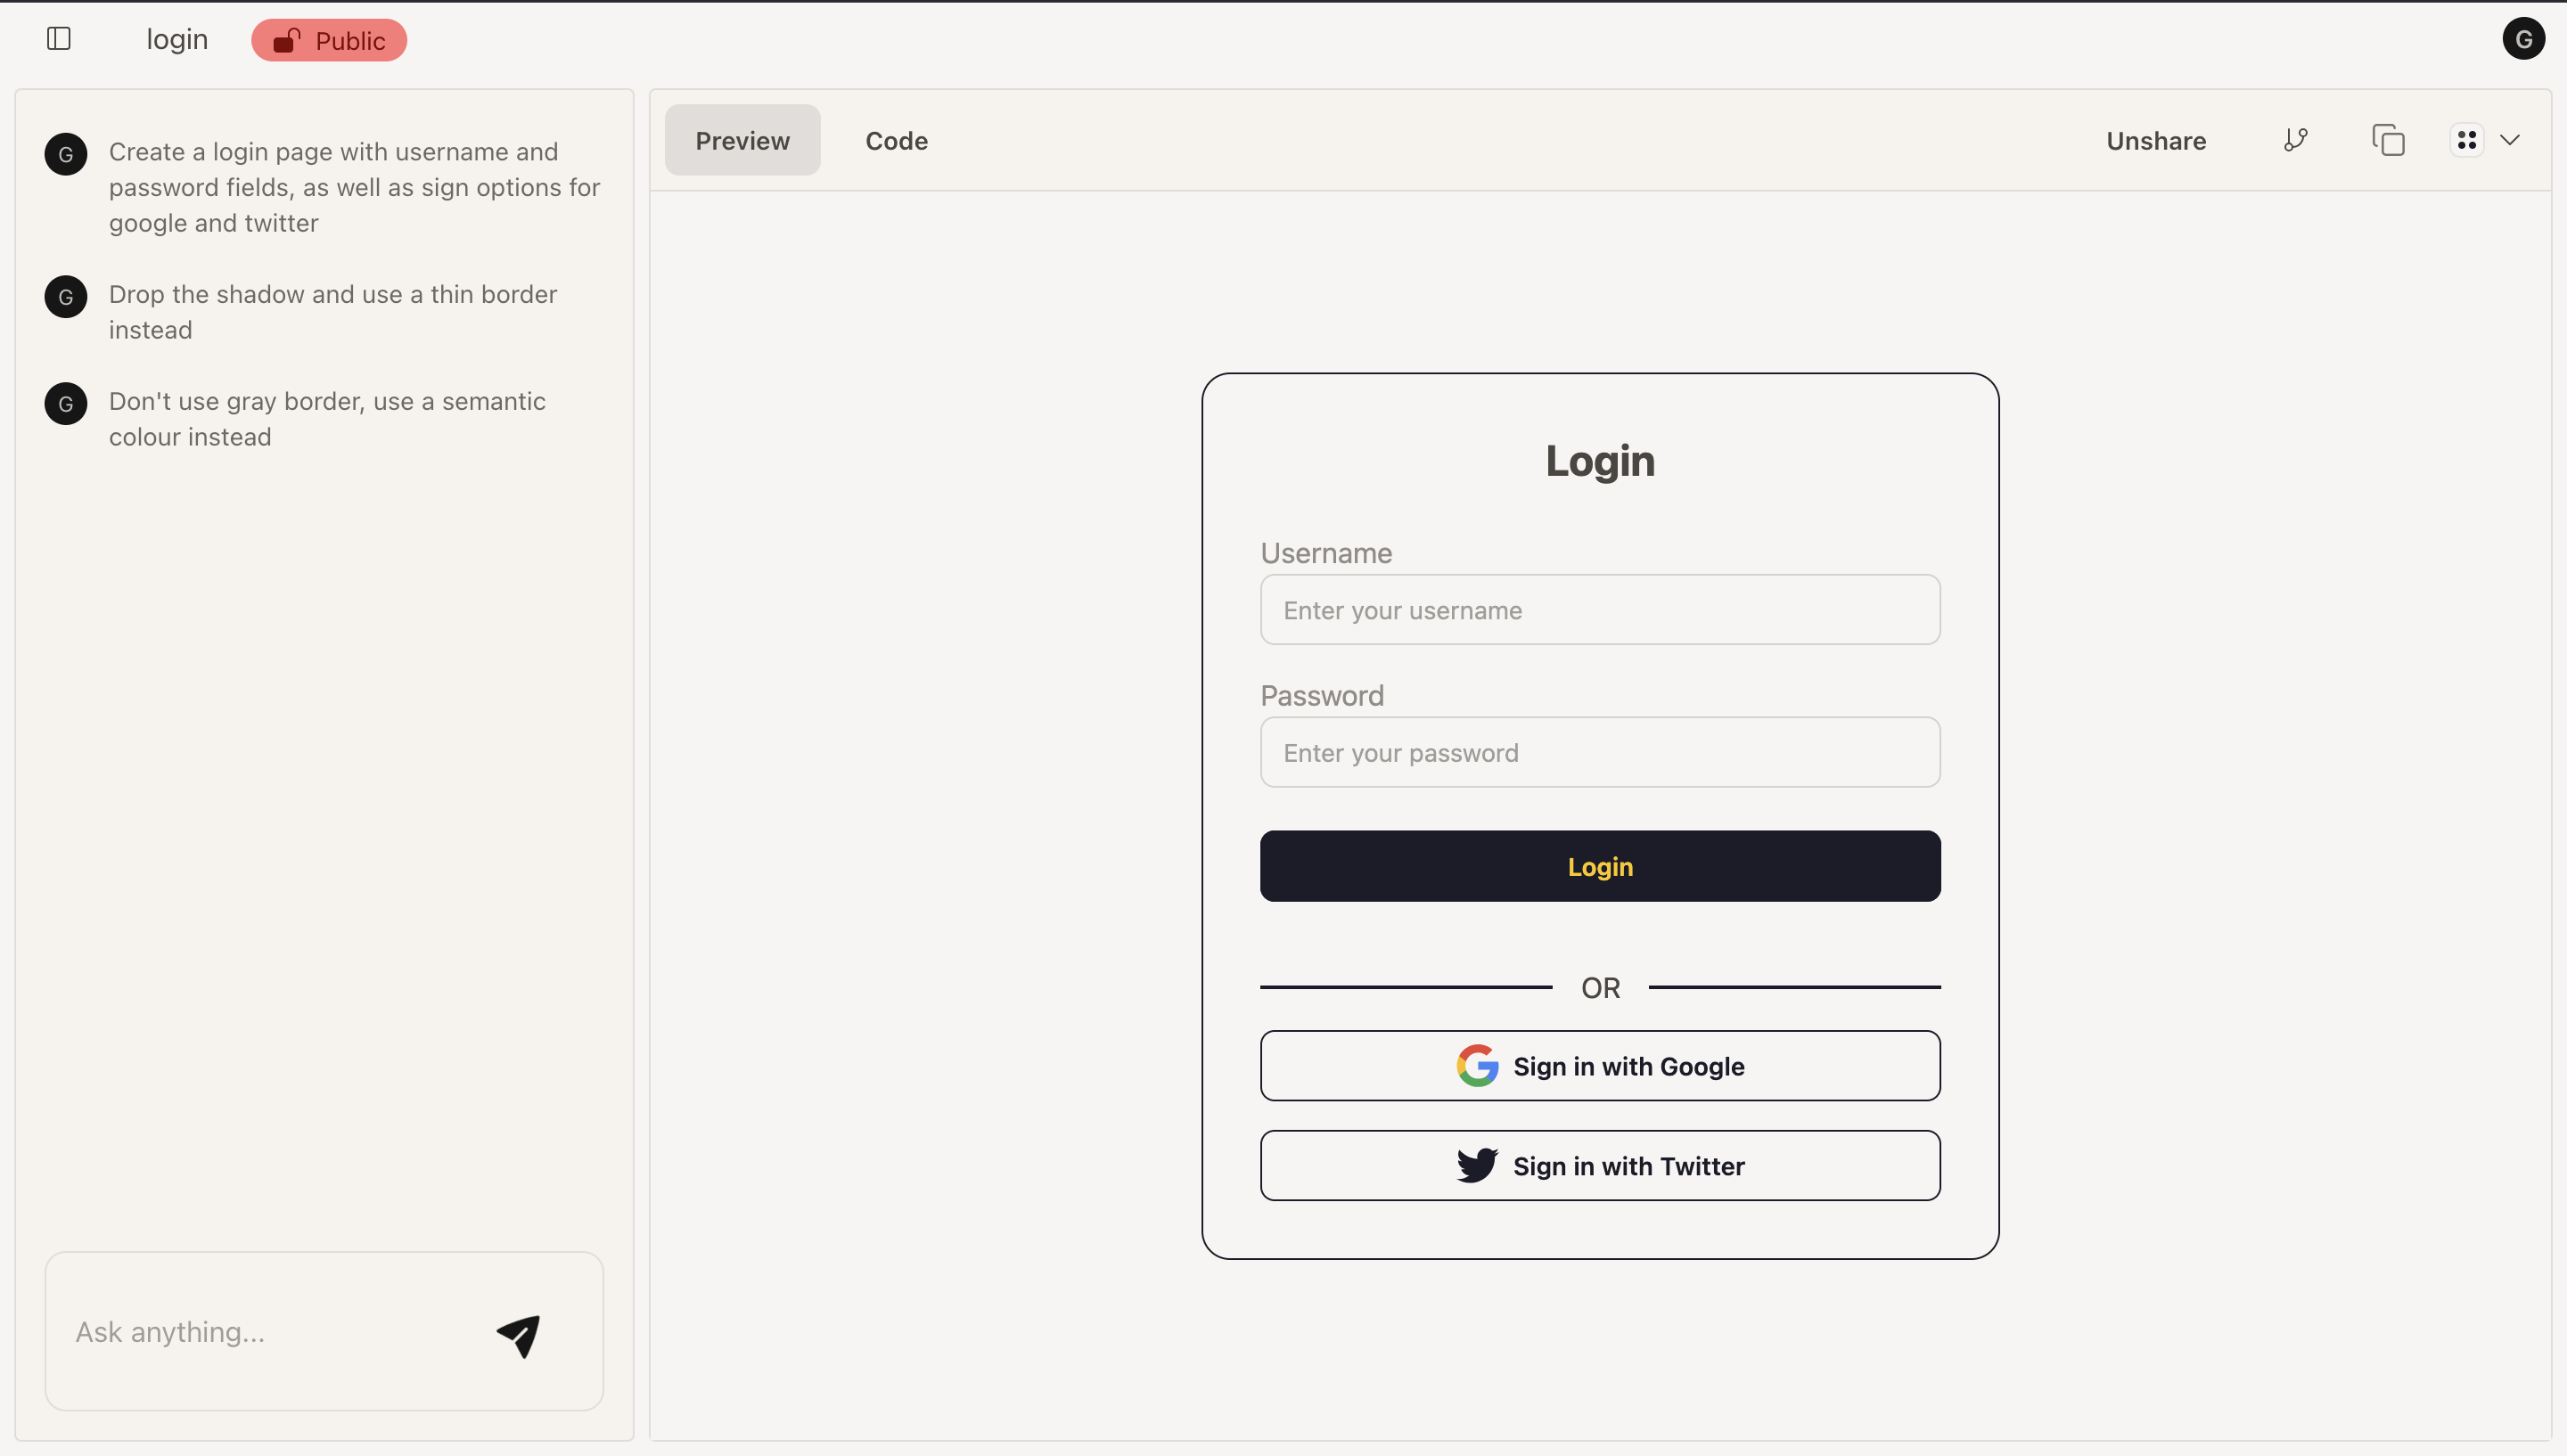2567x1456 pixels.
Task: Open the profile avatar in the top right
Action: point(2523,38)
